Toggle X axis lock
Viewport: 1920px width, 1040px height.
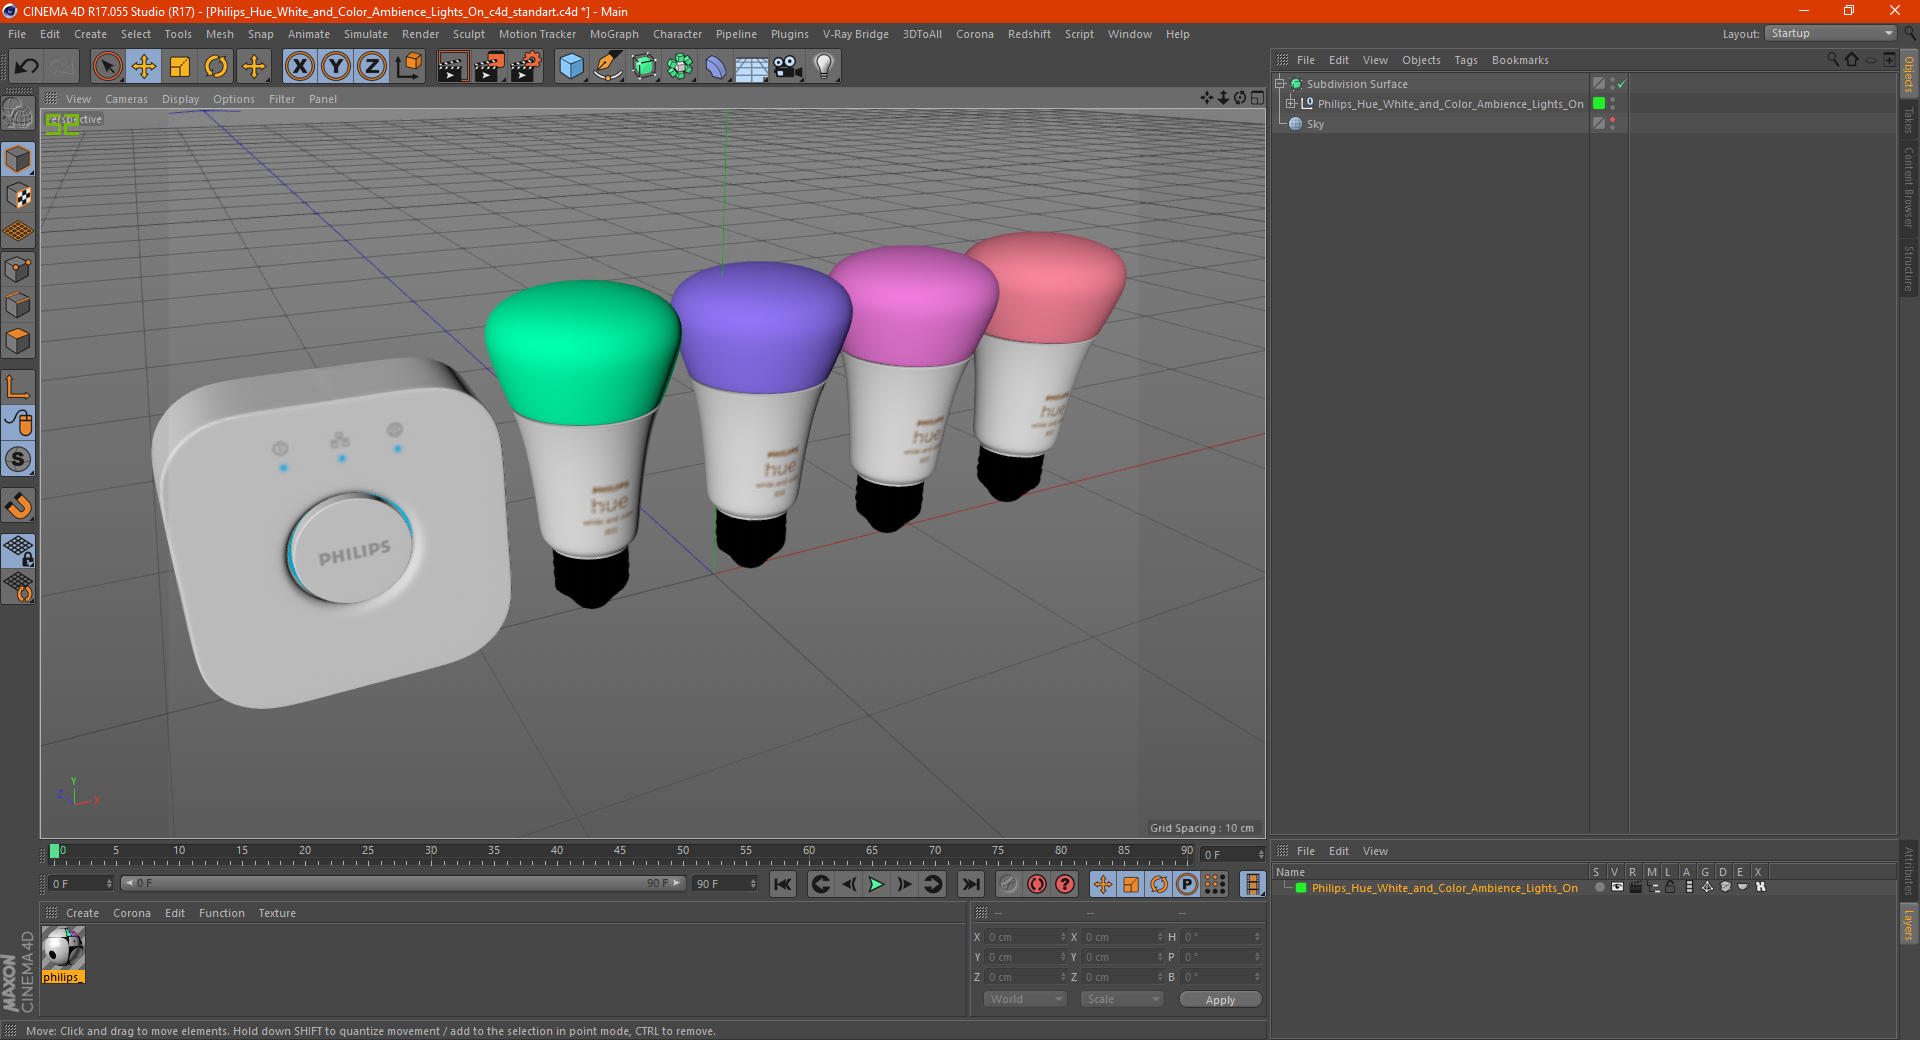coord(299,67)
